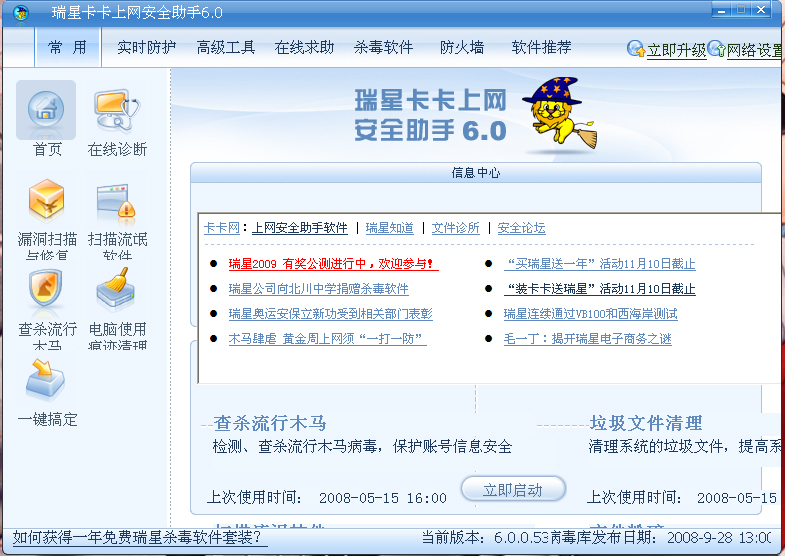785x556 pixels.
Task: Open 瑞星公司向北川中学捐赠杀毒软件 news link
Action: [318, 289]
